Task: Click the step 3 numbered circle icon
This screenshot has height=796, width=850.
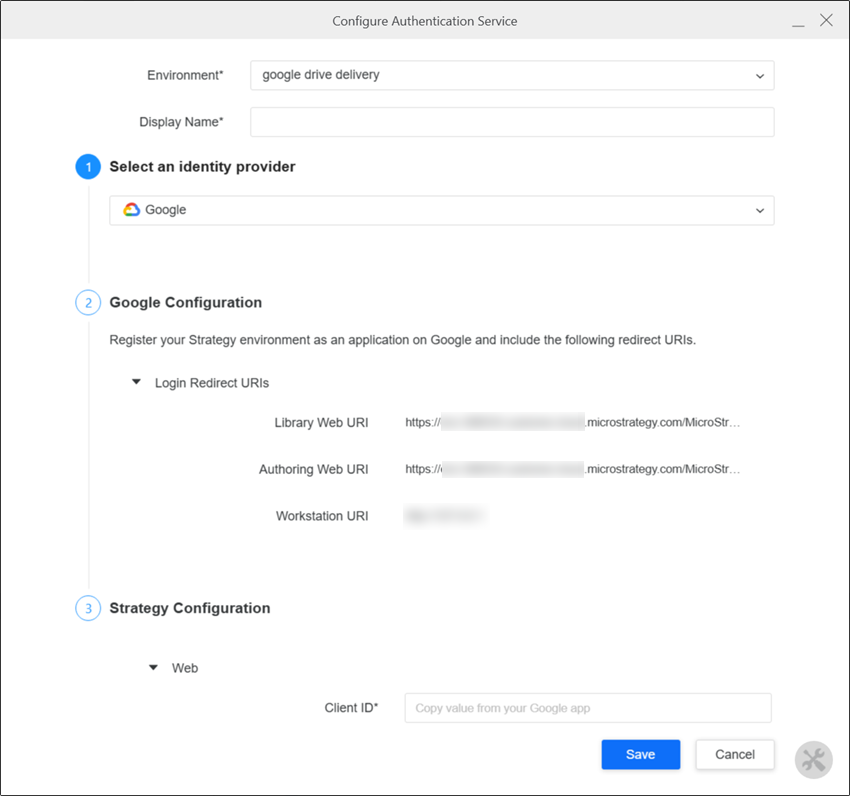Action: coord(88,608)
